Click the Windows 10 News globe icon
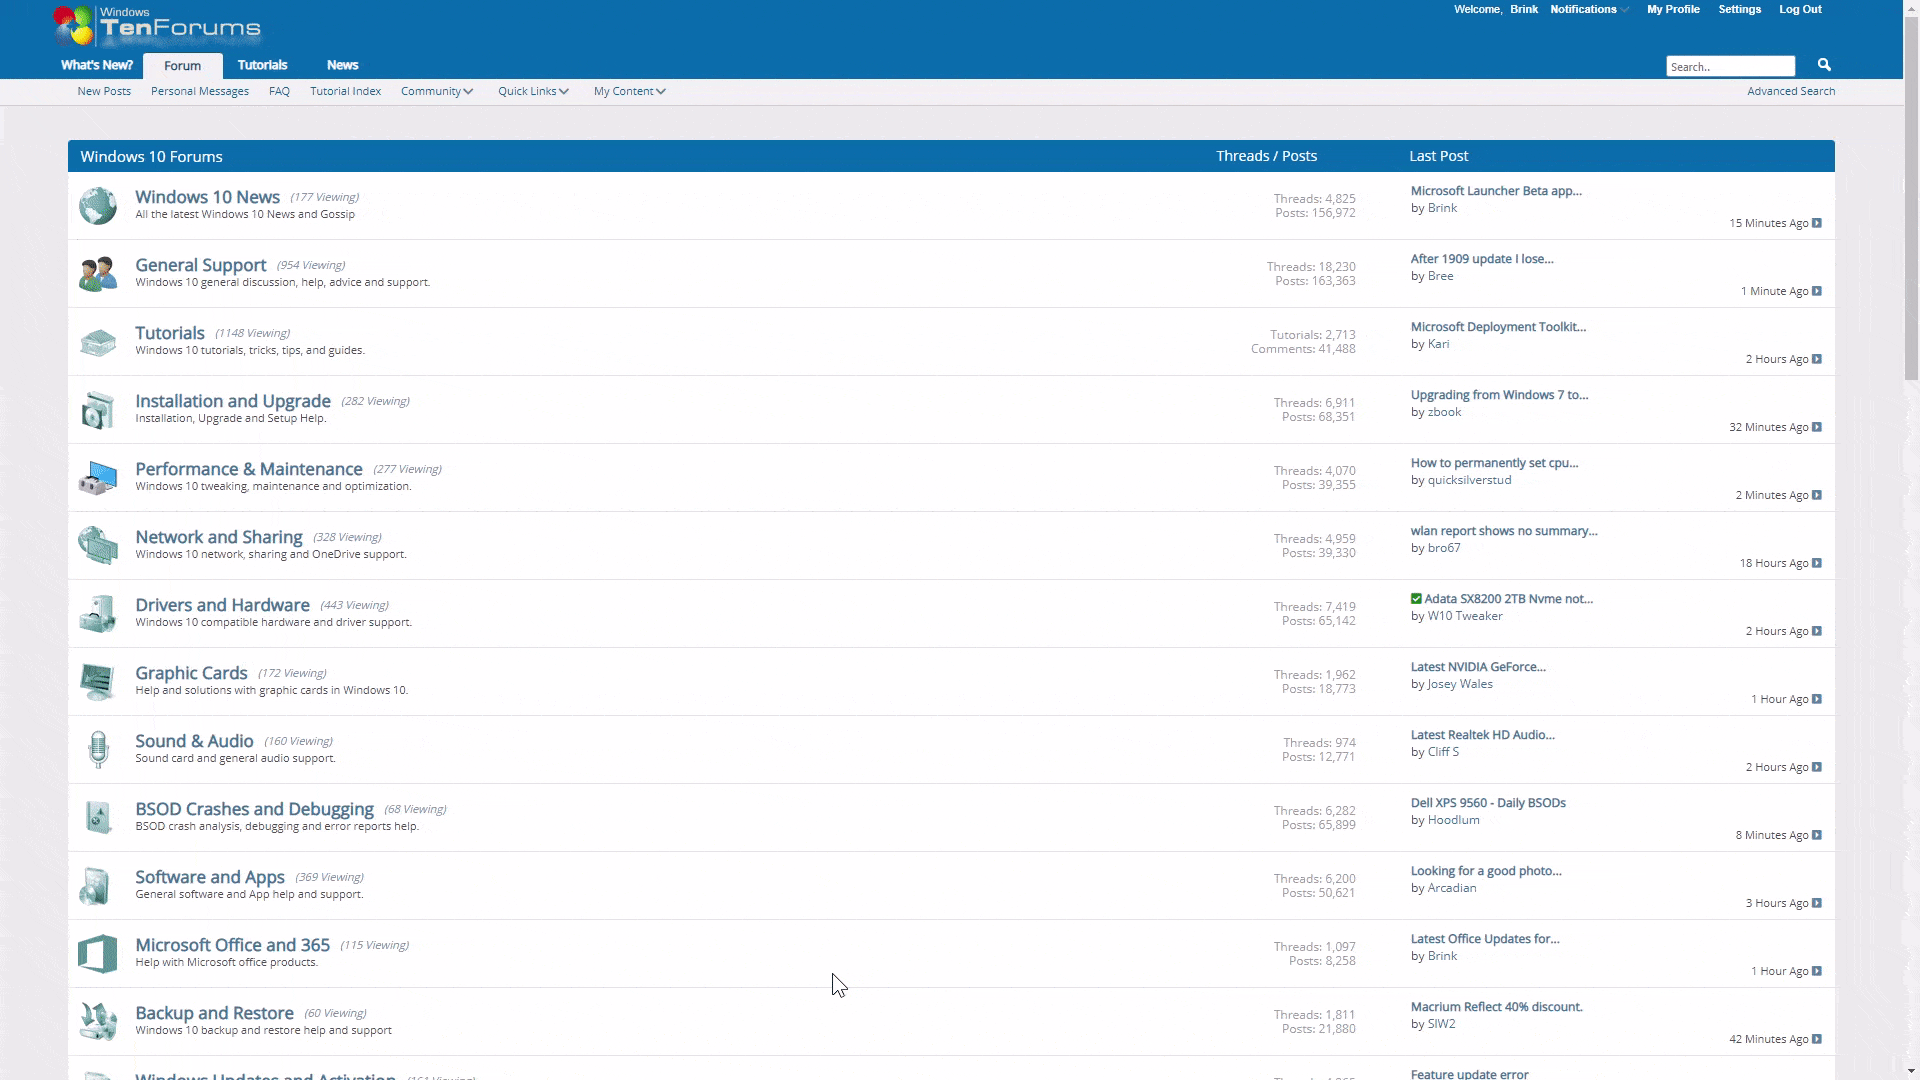 click(98, 206)
